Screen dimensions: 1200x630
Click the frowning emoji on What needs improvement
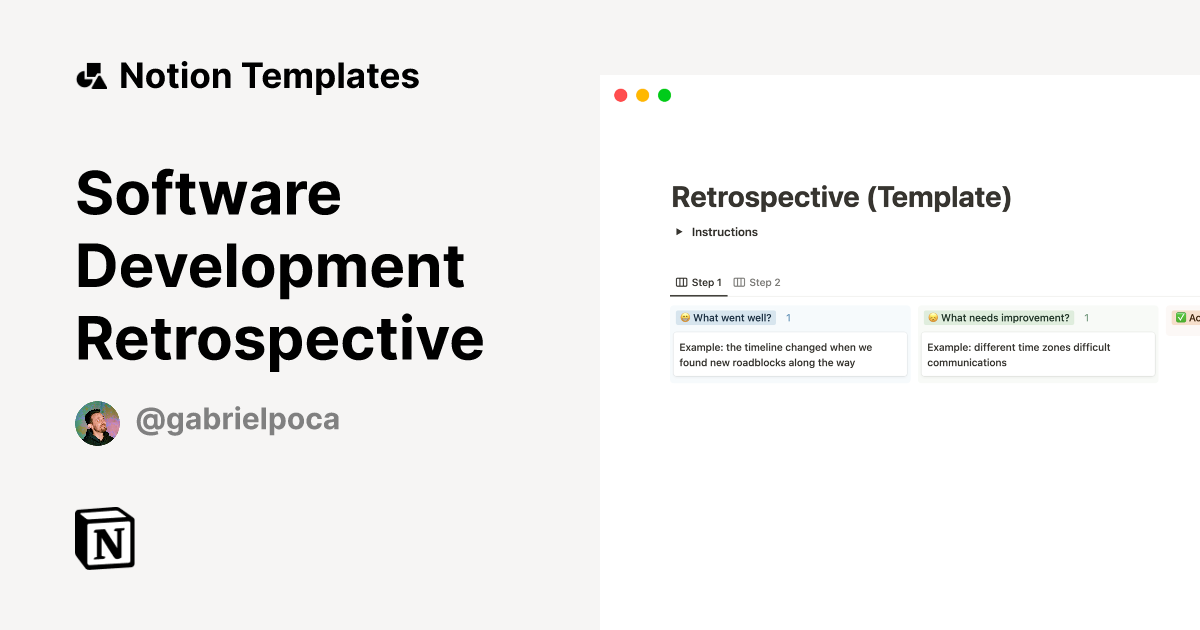931,317
